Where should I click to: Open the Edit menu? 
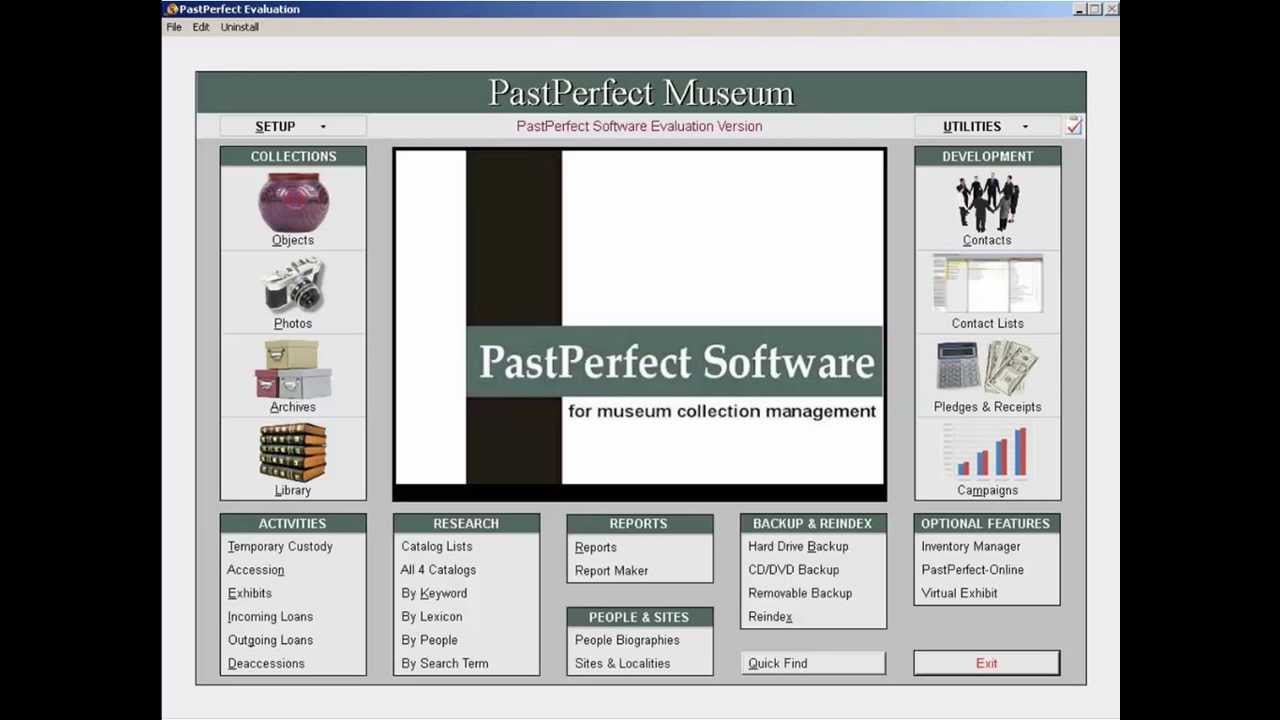point(201,27)
